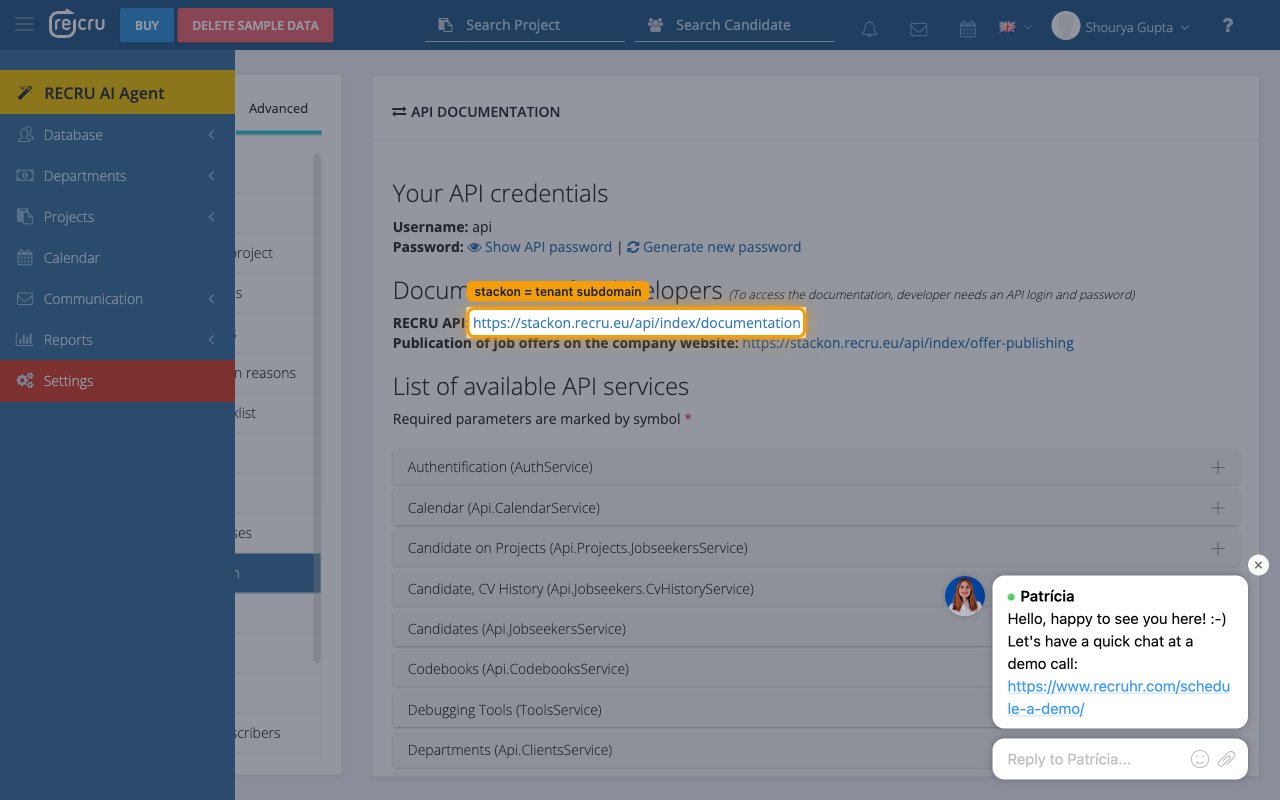Click Generate new password link
Screen dimensions: 1280x800
point(722,247)
